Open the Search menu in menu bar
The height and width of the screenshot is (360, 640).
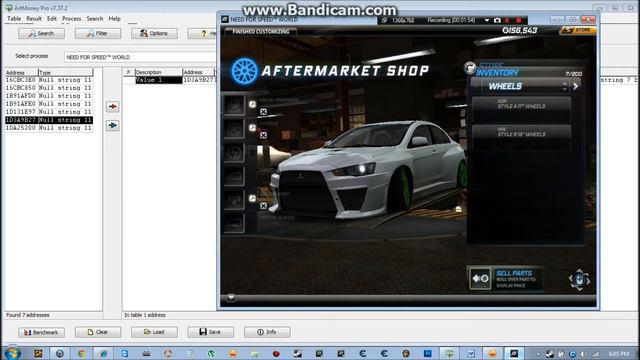coord(95,19)
